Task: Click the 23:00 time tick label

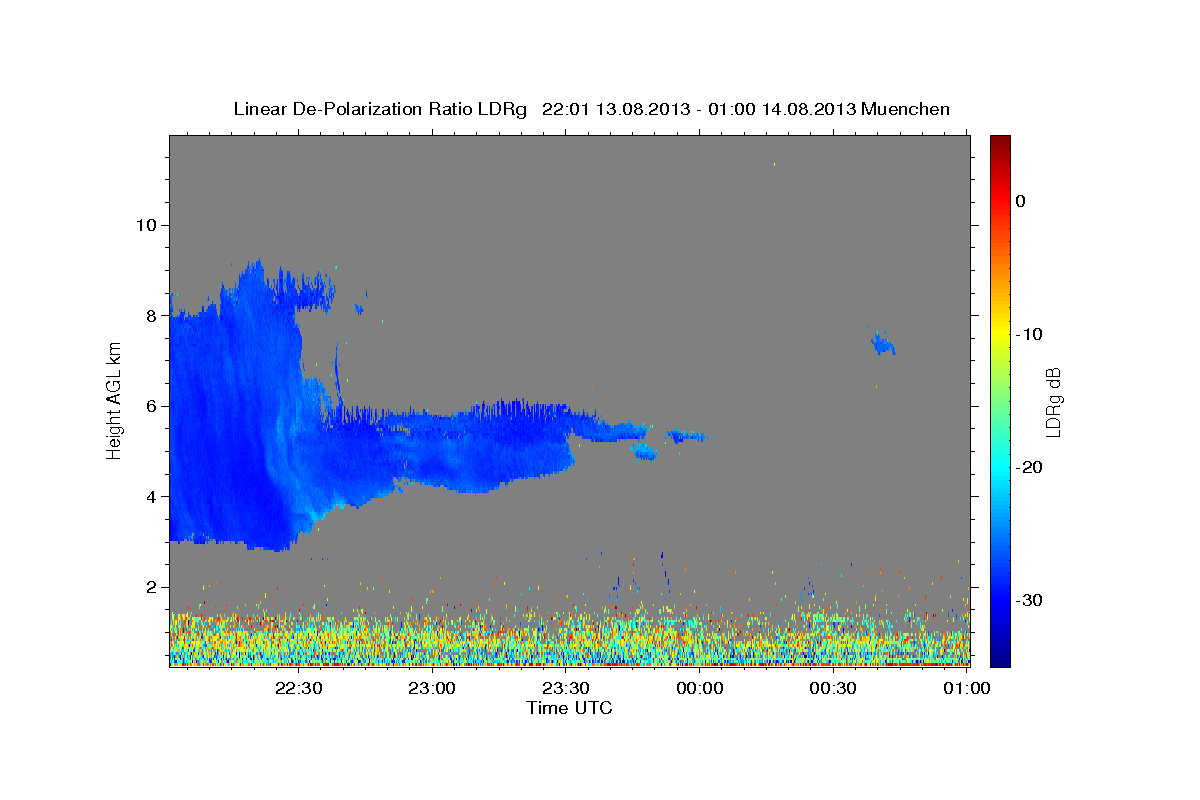Action: 432,688
